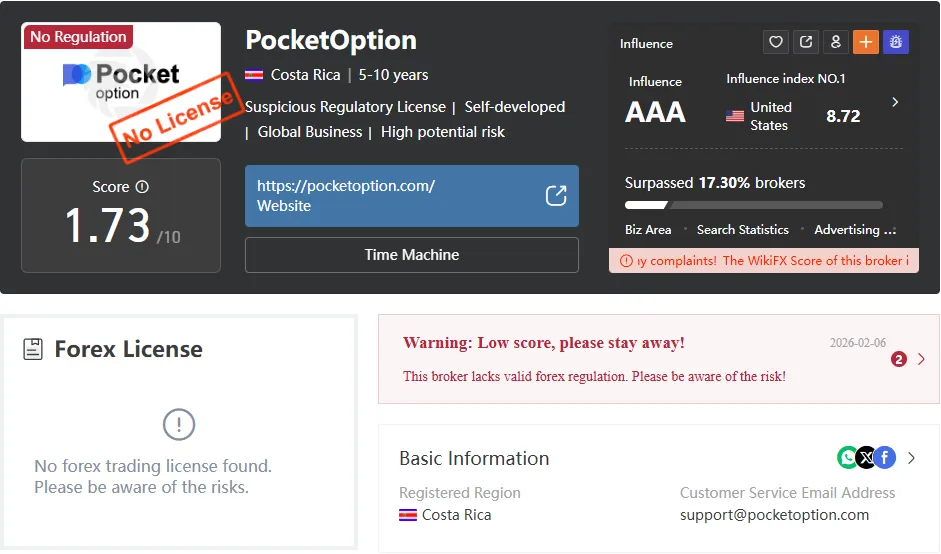The width and height of the screenshot is (941, 554).
Task: Click the PocketOption logo thumbnail
Action: click(121, 82)
